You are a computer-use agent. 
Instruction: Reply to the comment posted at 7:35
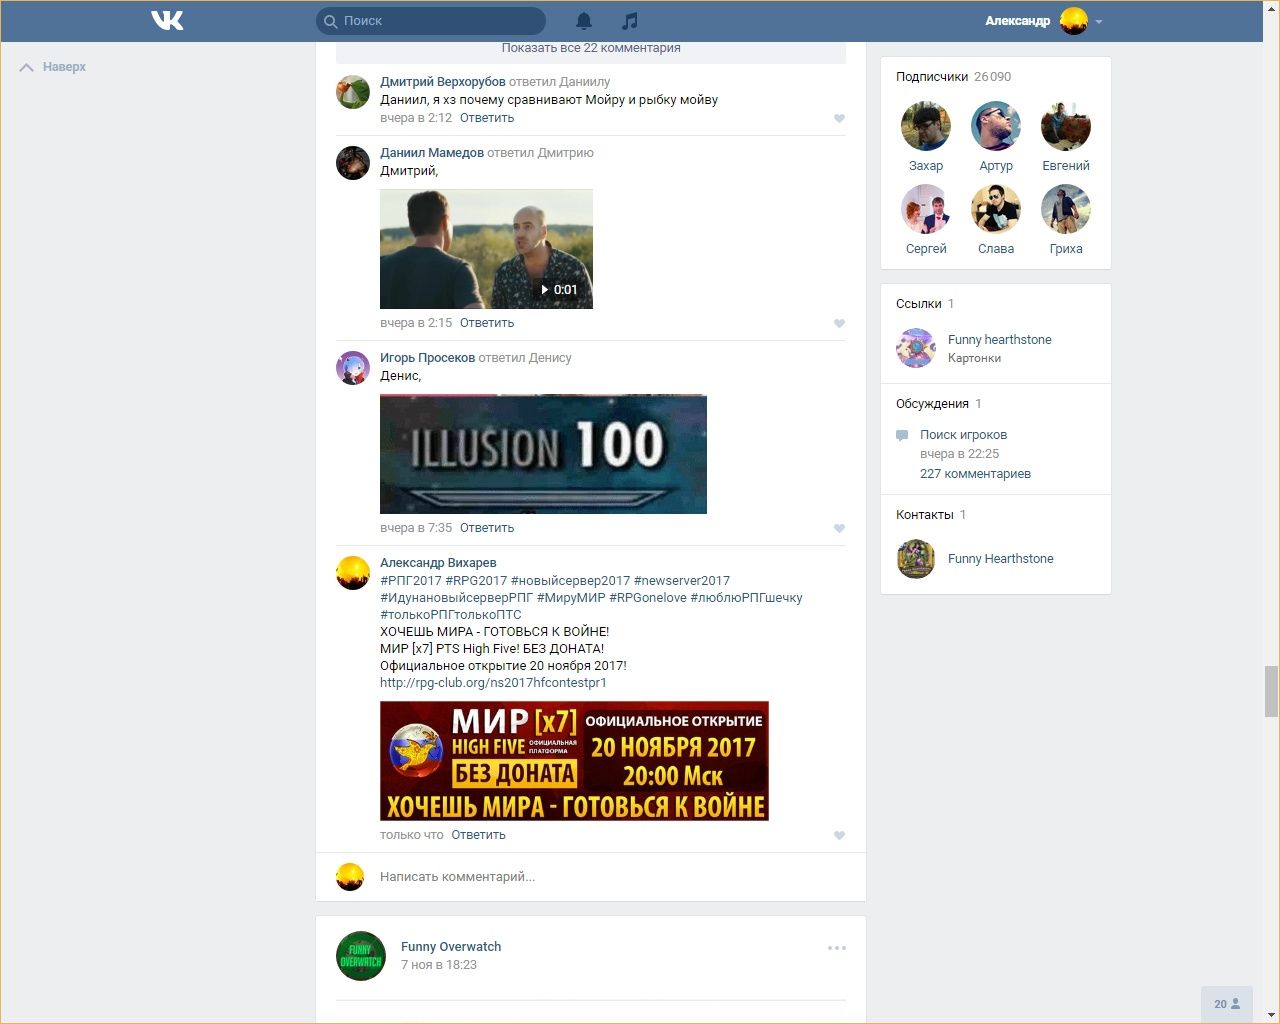point(487,528)
